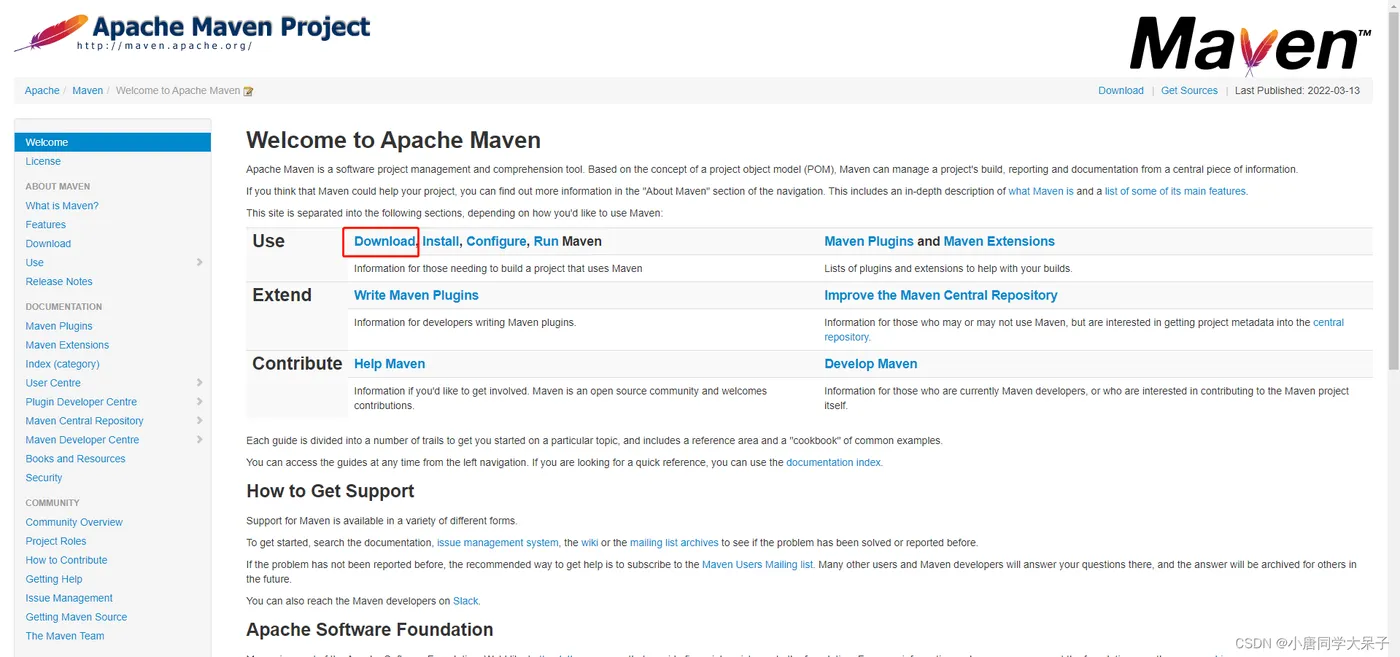The image size is (1400, 657).
Task: Open How to Contribute in sidebar
Action: click(66, 560)
